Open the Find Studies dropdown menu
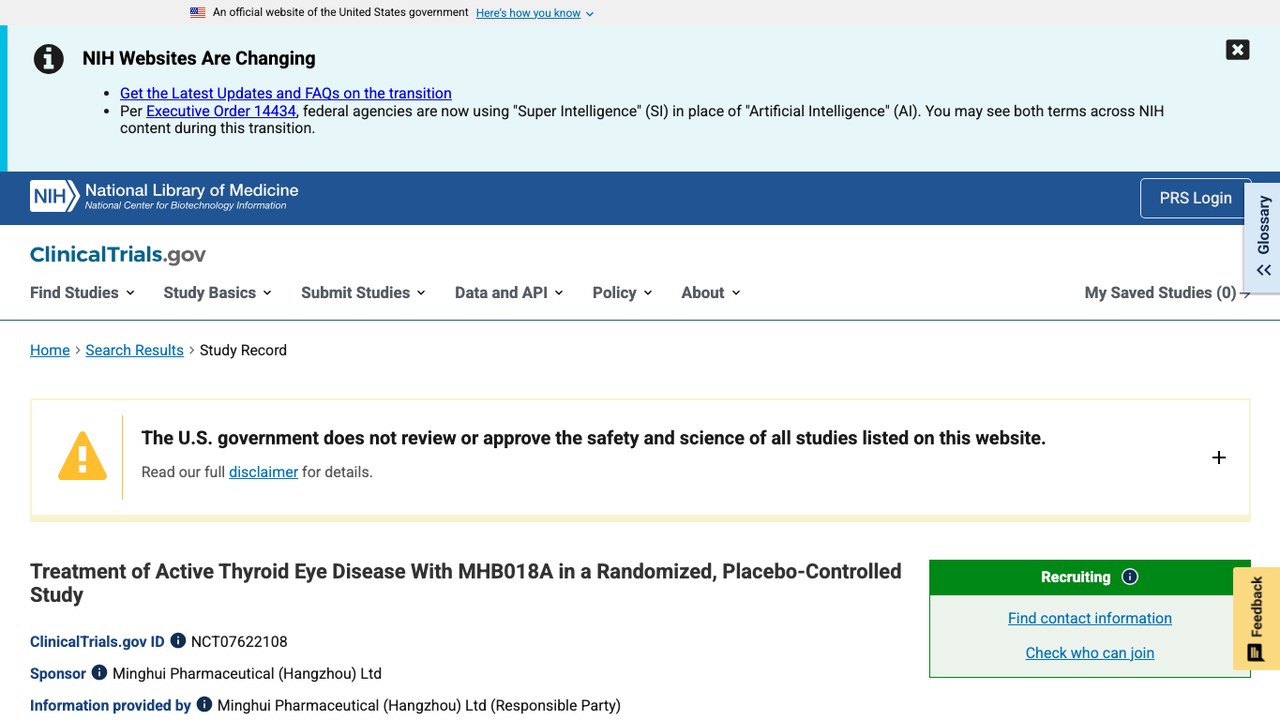 click(82, 293)
